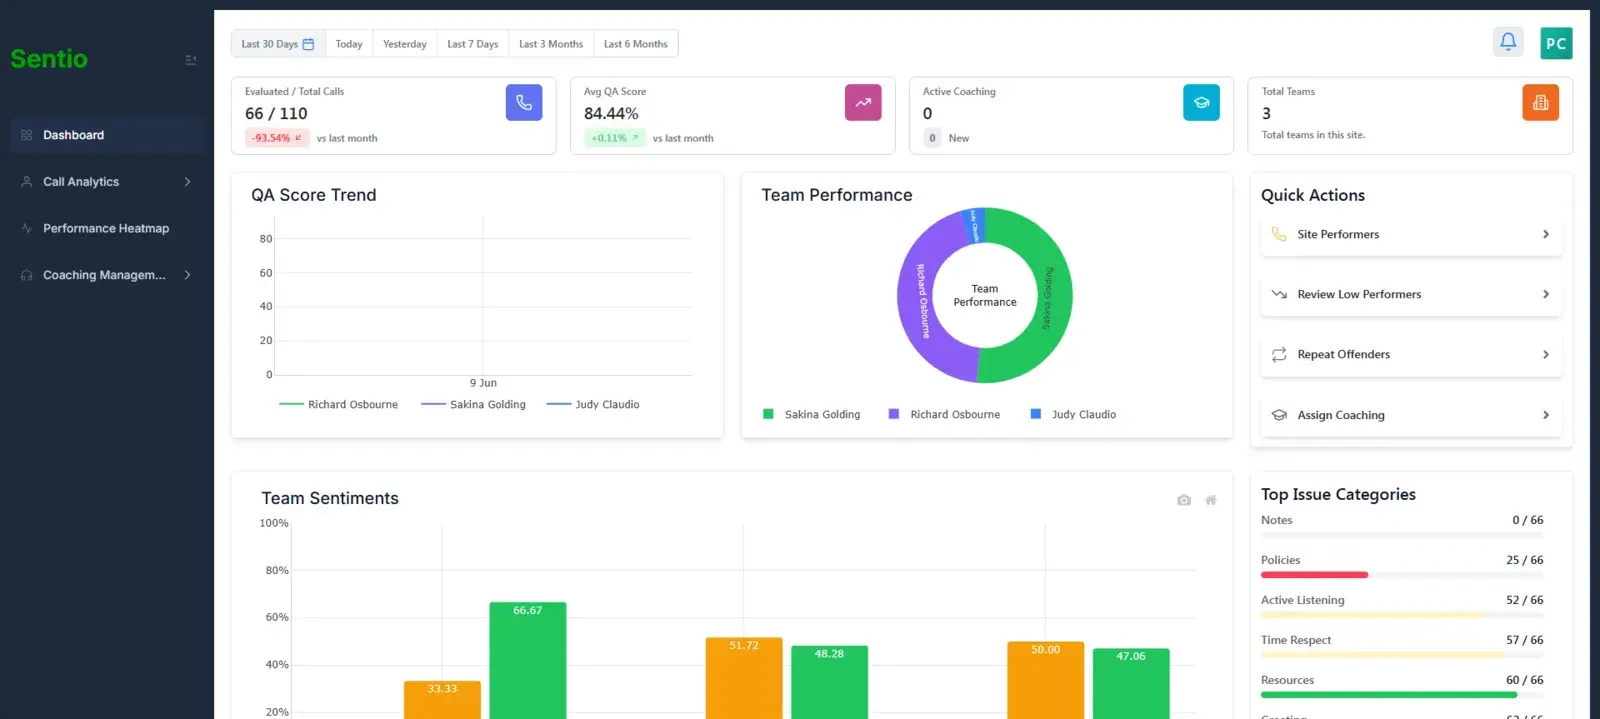Open the PC user avatar menu

pyautogui.click(x=1556, y=43)
